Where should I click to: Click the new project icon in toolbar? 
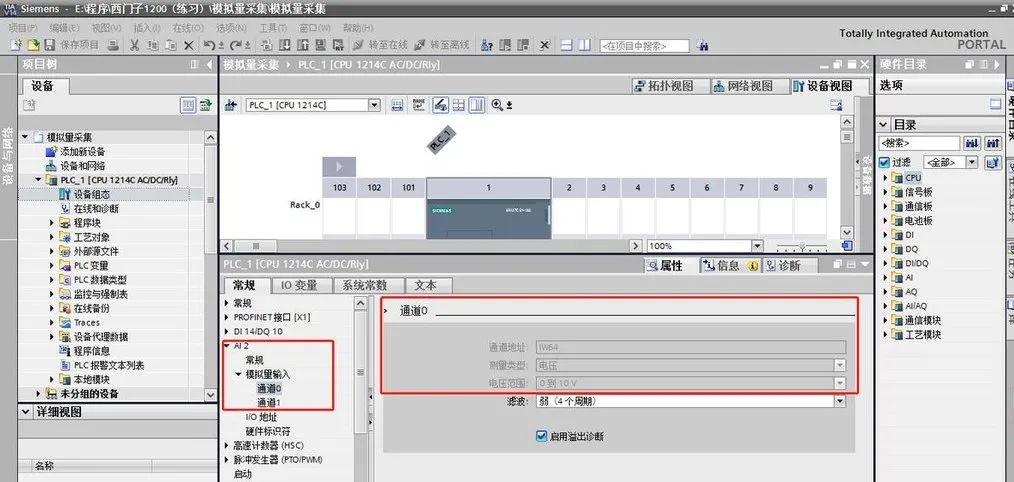point(17,45)
